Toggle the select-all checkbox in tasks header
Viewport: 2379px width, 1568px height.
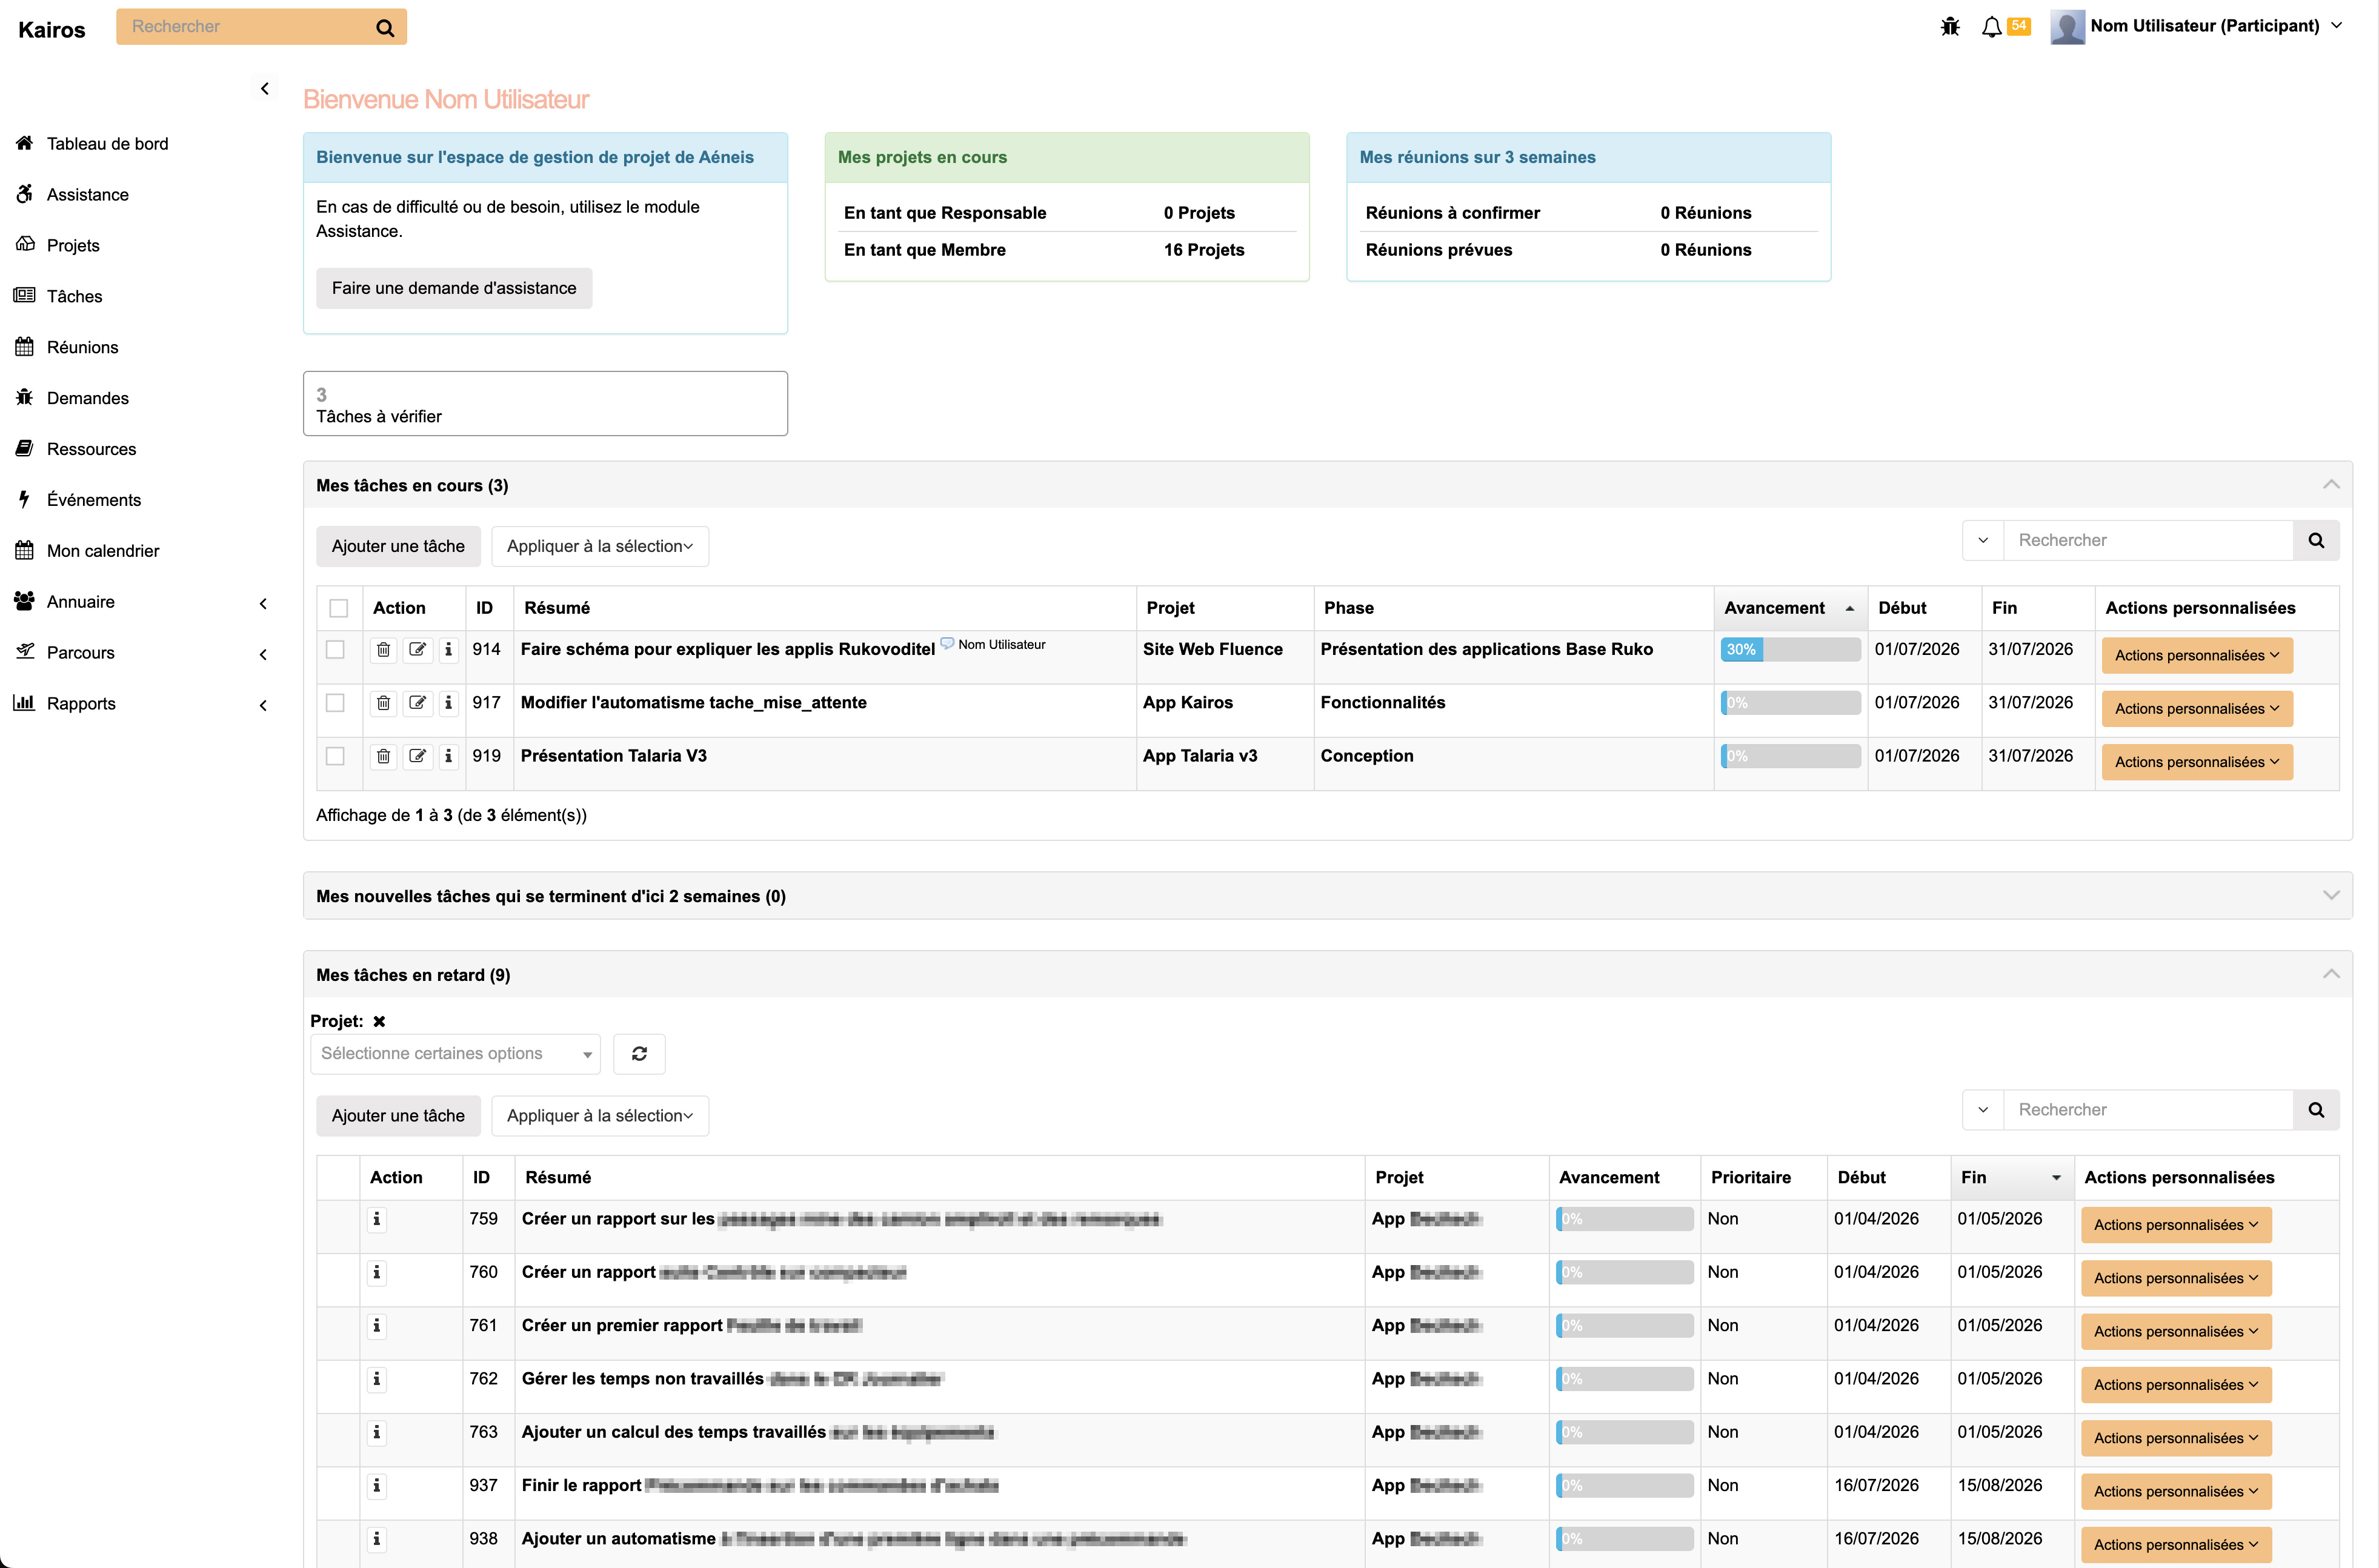point(339,608)
